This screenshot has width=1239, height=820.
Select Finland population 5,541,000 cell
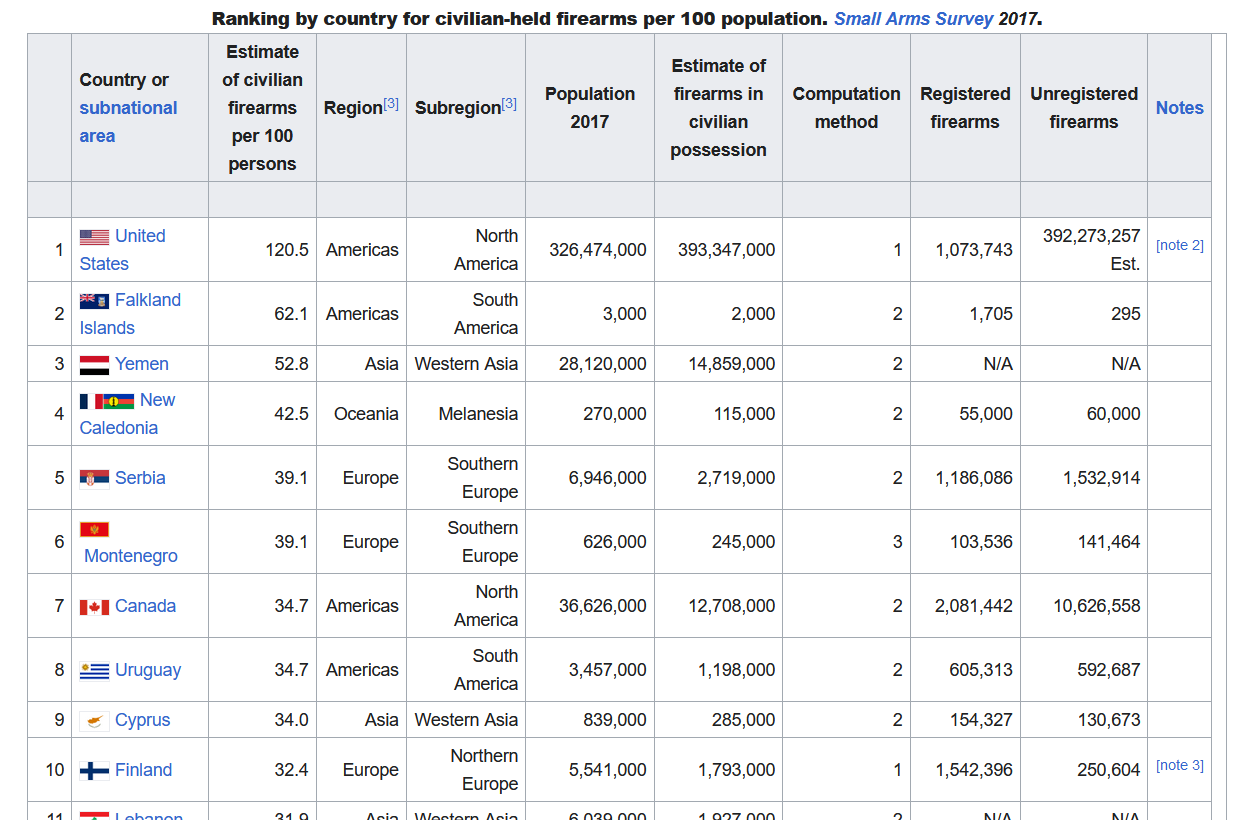point(590,770)
